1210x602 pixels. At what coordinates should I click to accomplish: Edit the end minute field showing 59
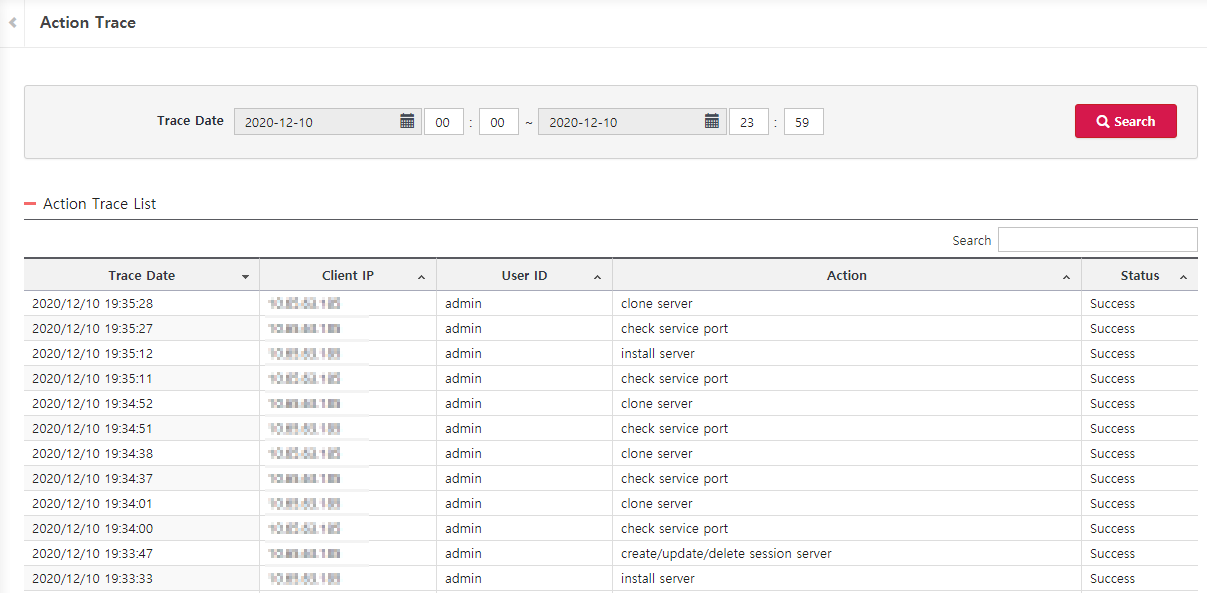803,120
